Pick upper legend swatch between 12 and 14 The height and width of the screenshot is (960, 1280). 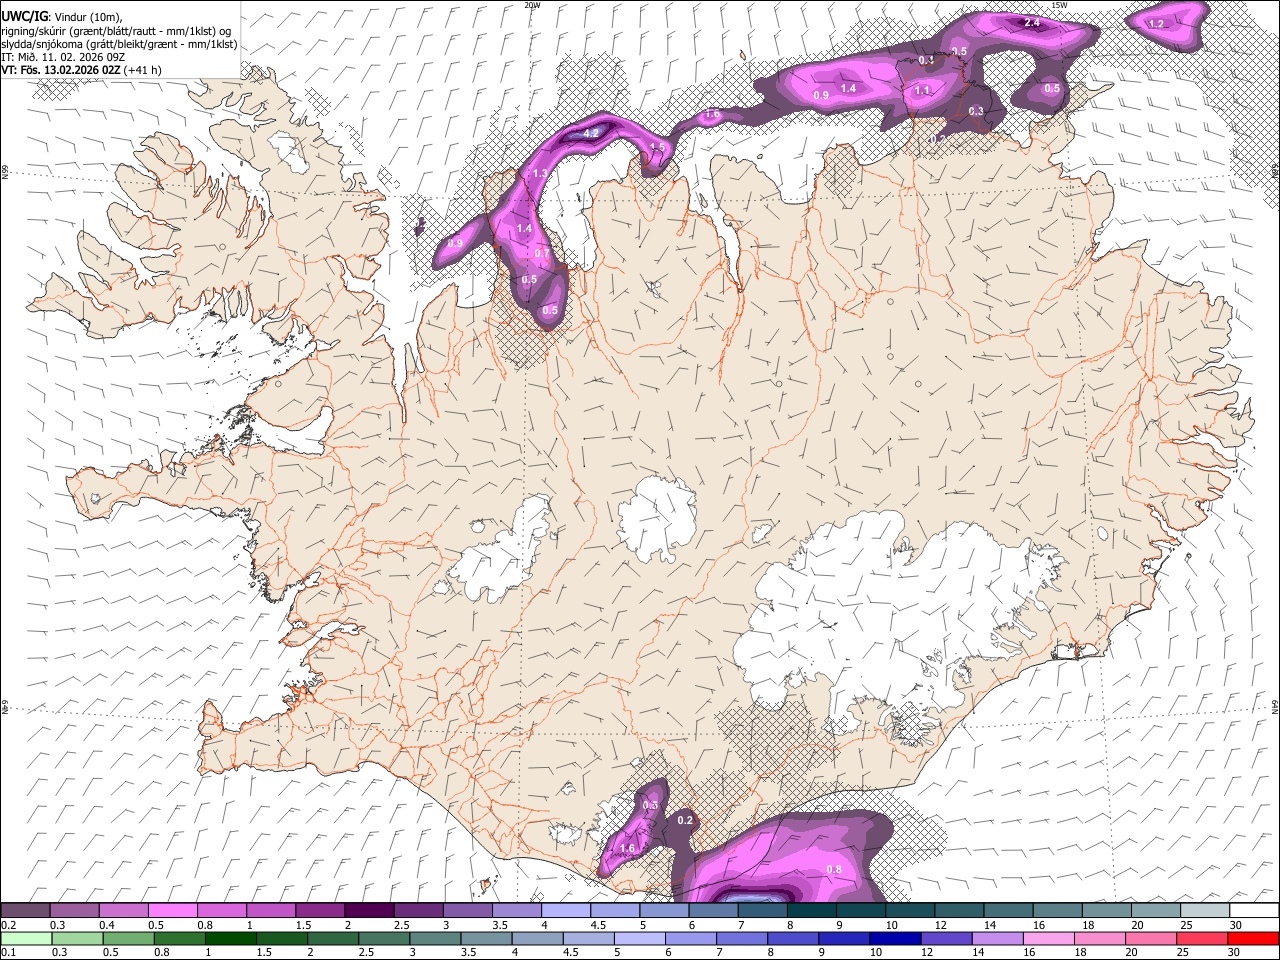tap(960, 910)
